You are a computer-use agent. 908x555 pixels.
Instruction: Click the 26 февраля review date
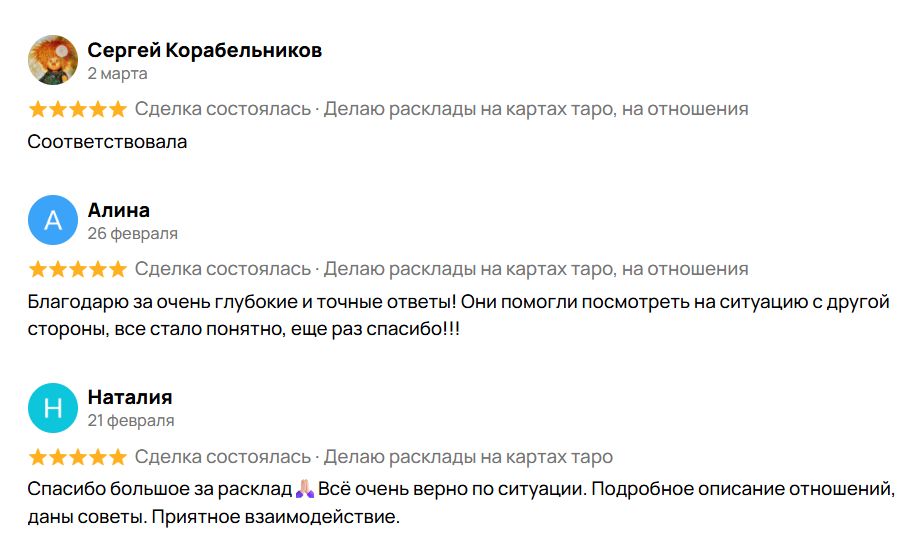tap(132, 233)
